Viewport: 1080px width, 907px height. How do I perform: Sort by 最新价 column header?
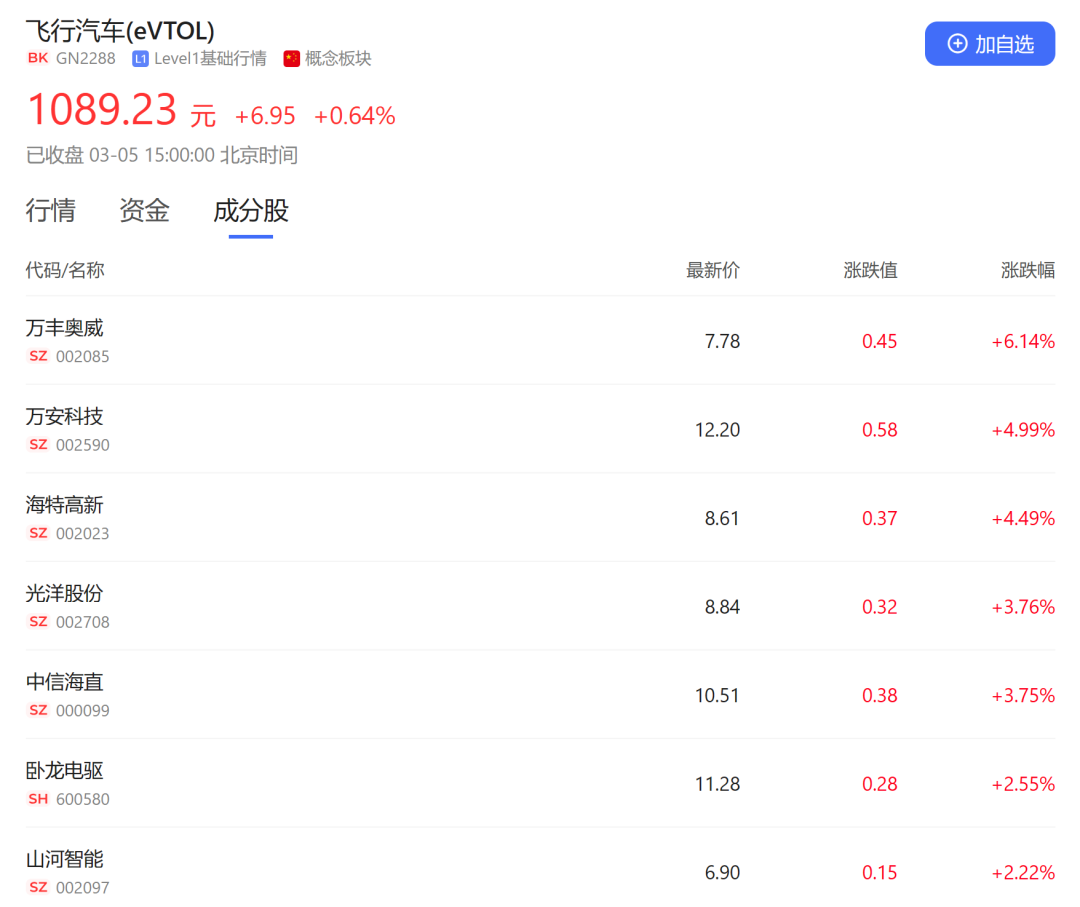[x=712, y=270]
